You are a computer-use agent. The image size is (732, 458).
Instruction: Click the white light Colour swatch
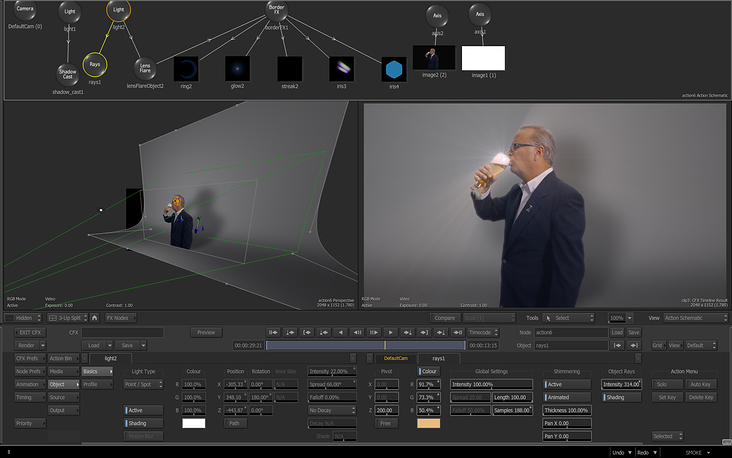pos(193,423)
